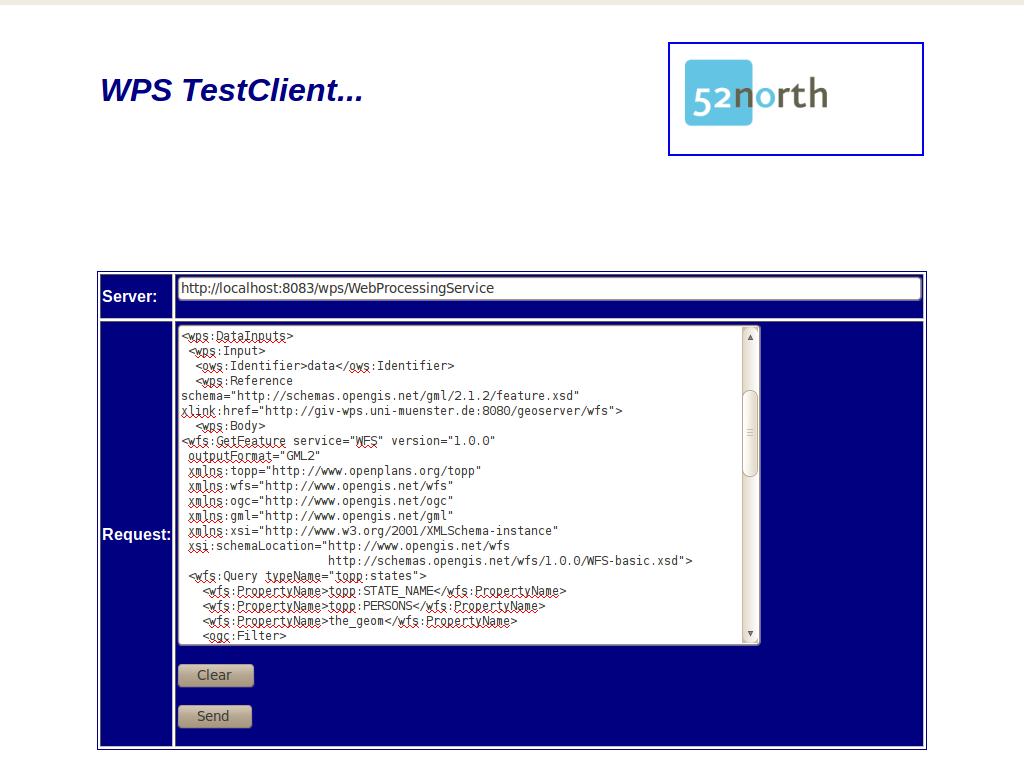Viewport: 1024px width, 768px height.
Task: Click the outputFormat="GML2" text line
Action: [x=254, y=456]
